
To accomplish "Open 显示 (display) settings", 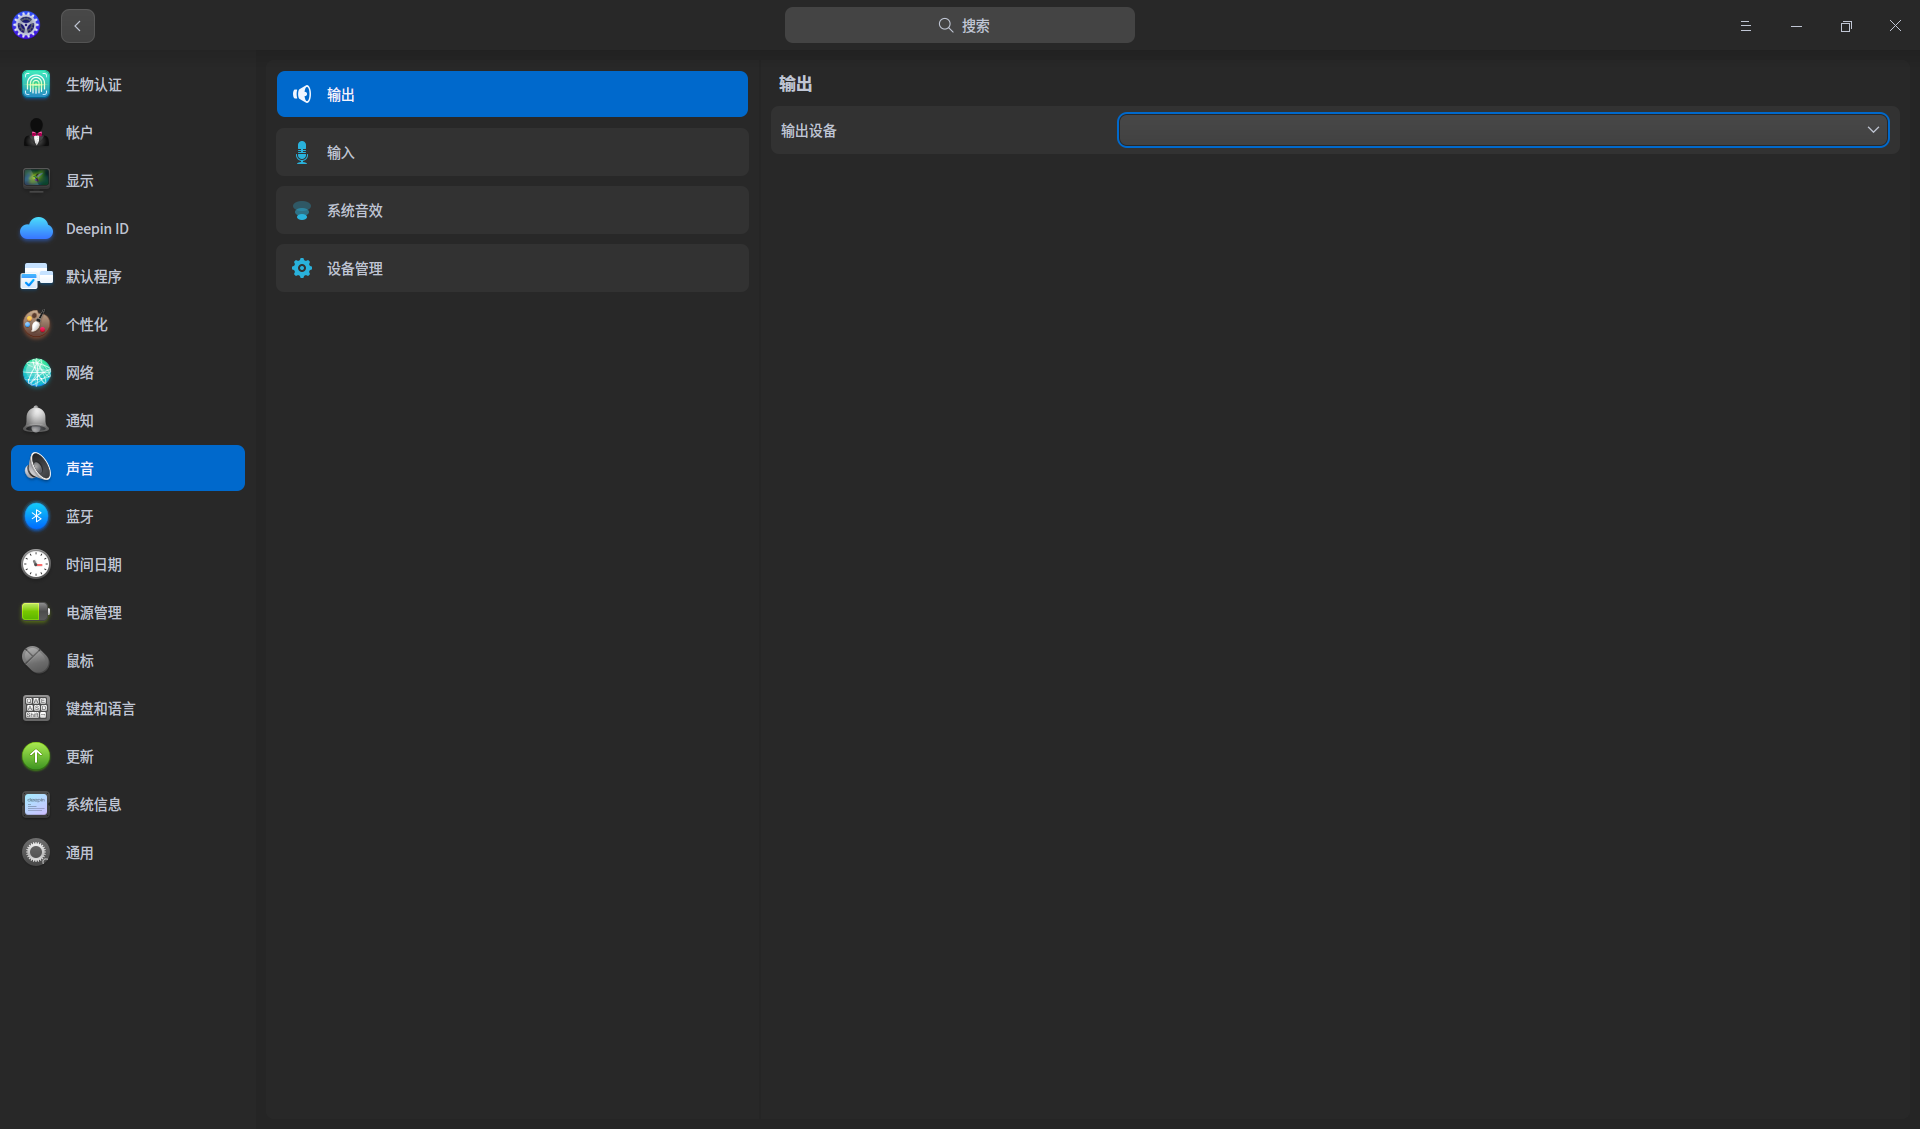I will pos(80,180).
